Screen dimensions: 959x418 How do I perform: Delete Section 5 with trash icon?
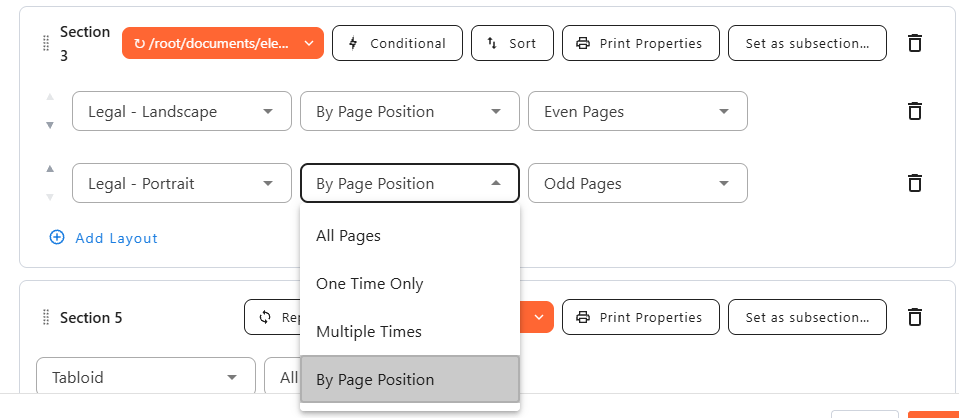point(915,317)
